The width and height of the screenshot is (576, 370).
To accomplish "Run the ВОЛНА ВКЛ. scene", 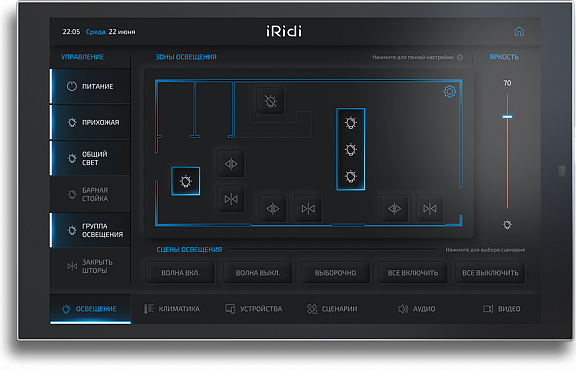I will (180, 273).
